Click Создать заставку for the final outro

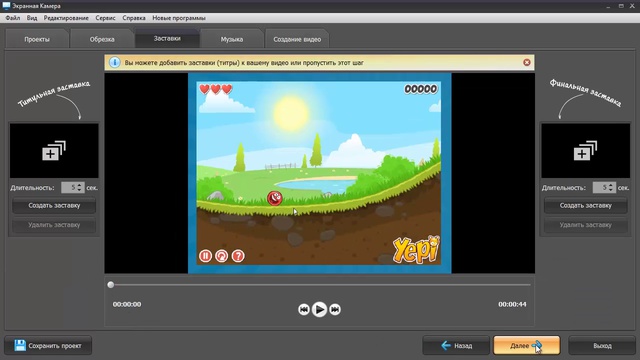[x=585, y=205]
